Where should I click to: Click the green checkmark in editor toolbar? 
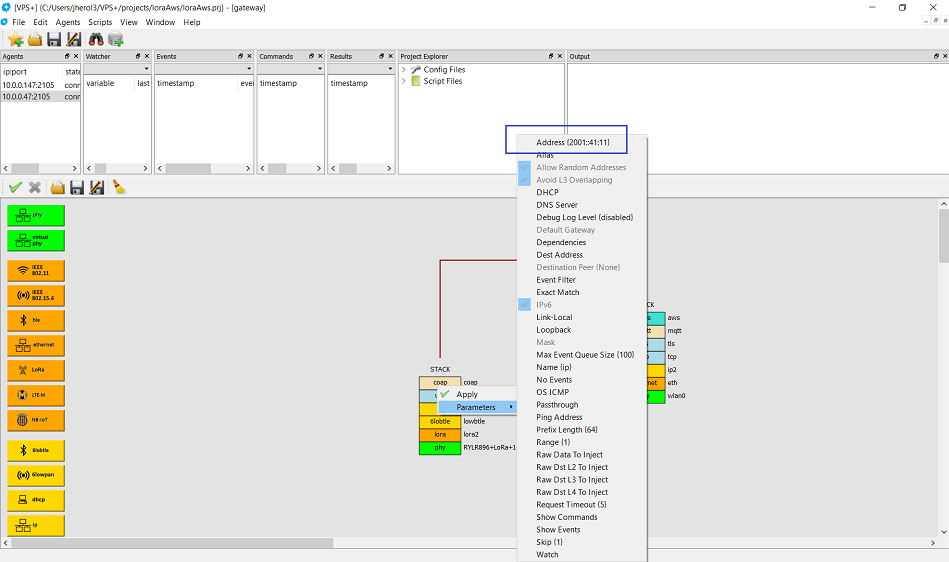tap(15, 187)
